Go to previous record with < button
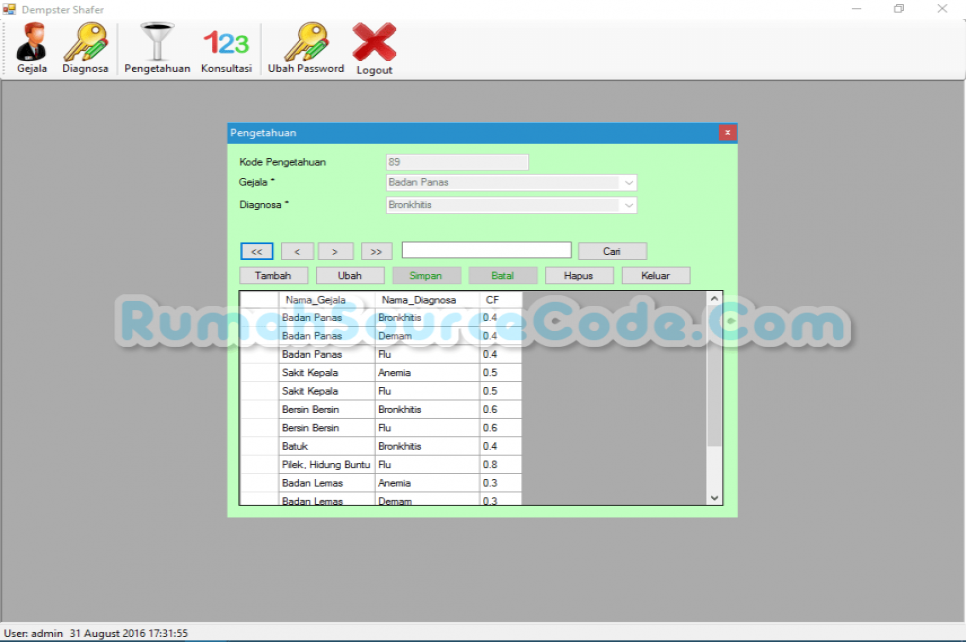This screenshot has width=966, height=642. click(x=297, y=251)
